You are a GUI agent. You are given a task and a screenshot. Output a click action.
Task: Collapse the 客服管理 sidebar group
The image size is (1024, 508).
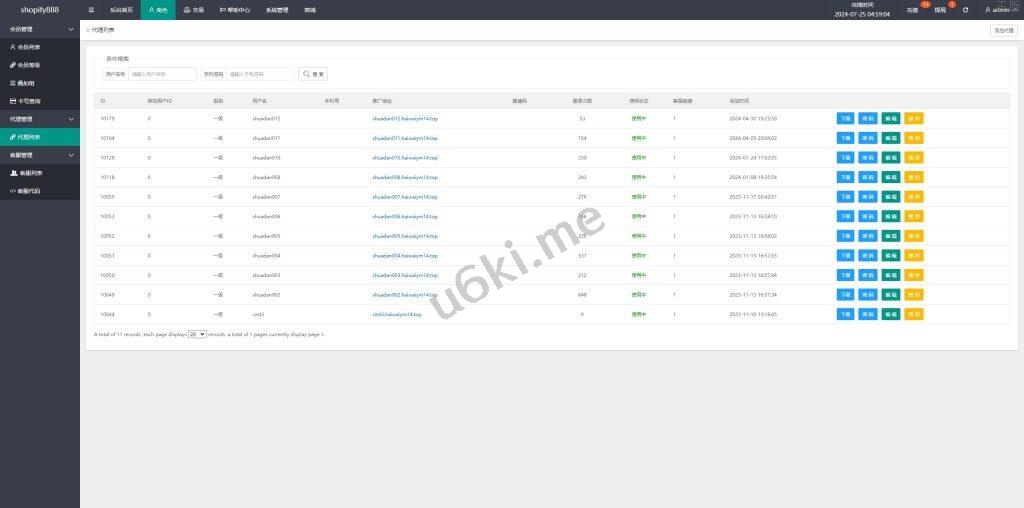tap(40, 155)
